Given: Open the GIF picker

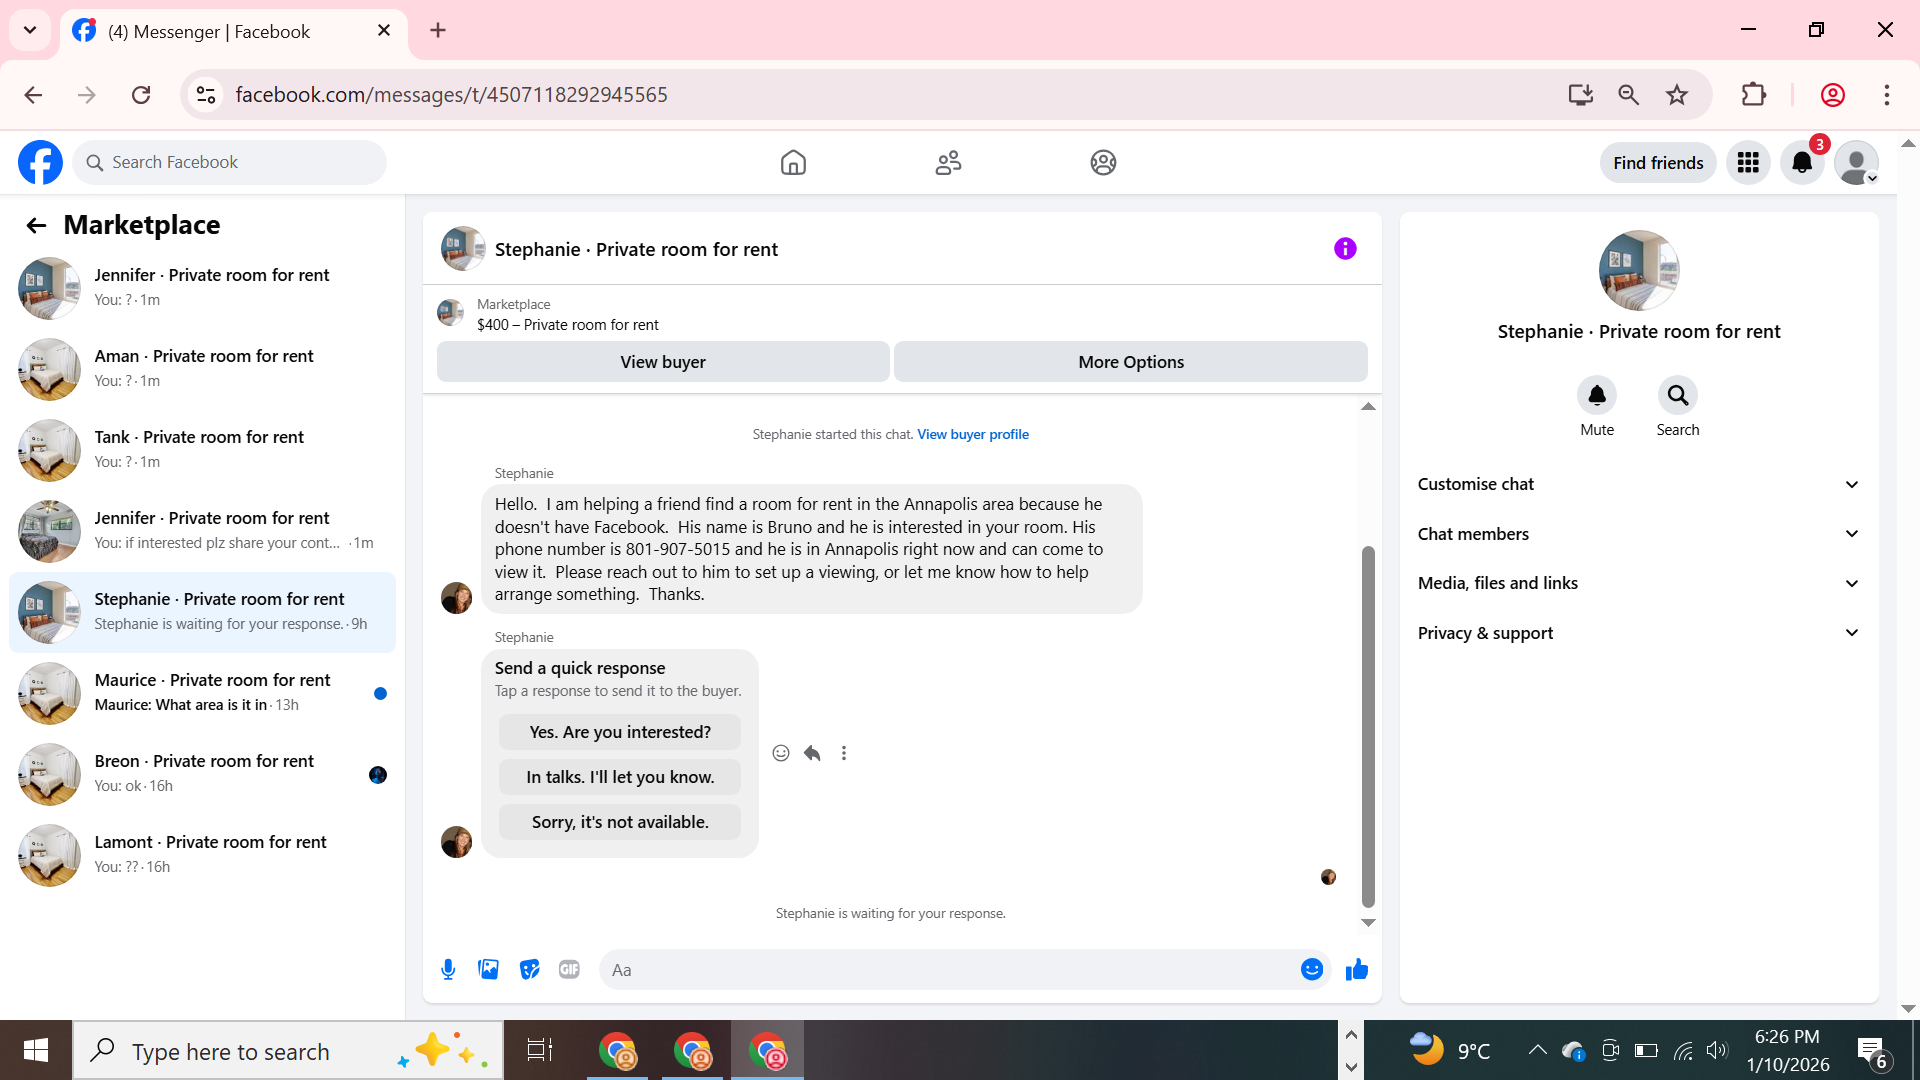Looking at the screenshot, I should (569, 969).
